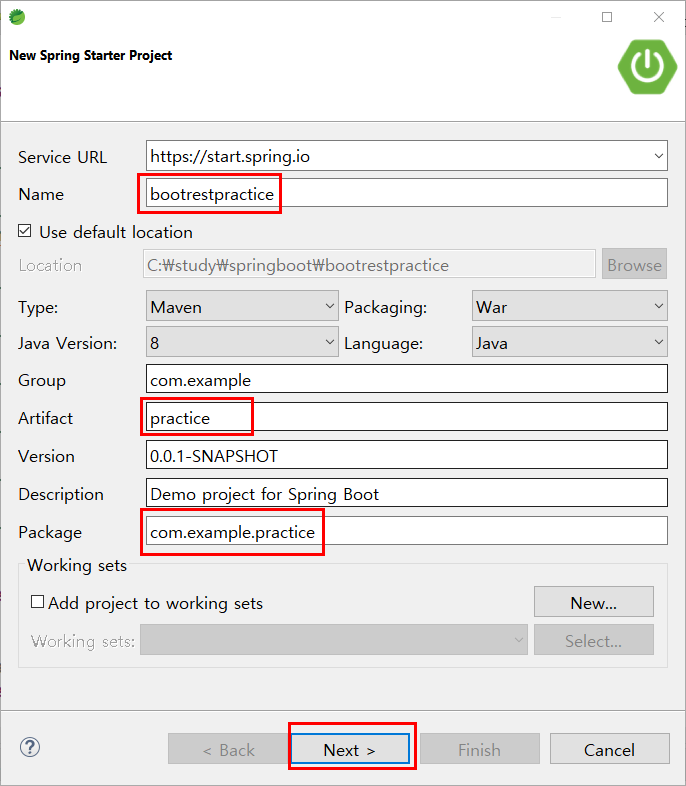
Task: Click the New... working set button
Action: 594,602
